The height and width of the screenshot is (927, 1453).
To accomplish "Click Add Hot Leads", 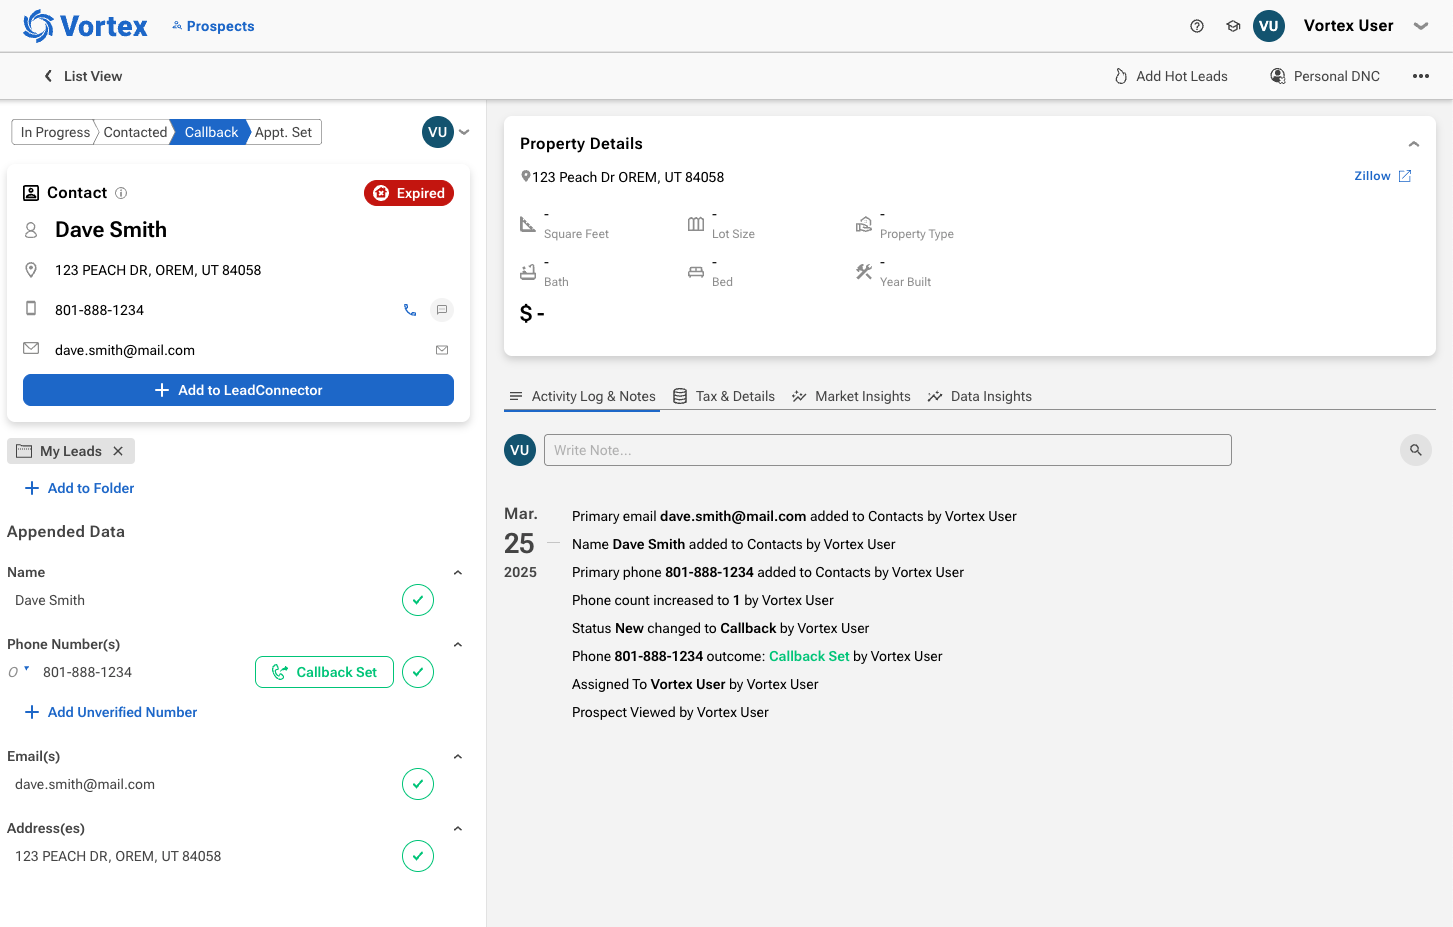I will 1171,76.
